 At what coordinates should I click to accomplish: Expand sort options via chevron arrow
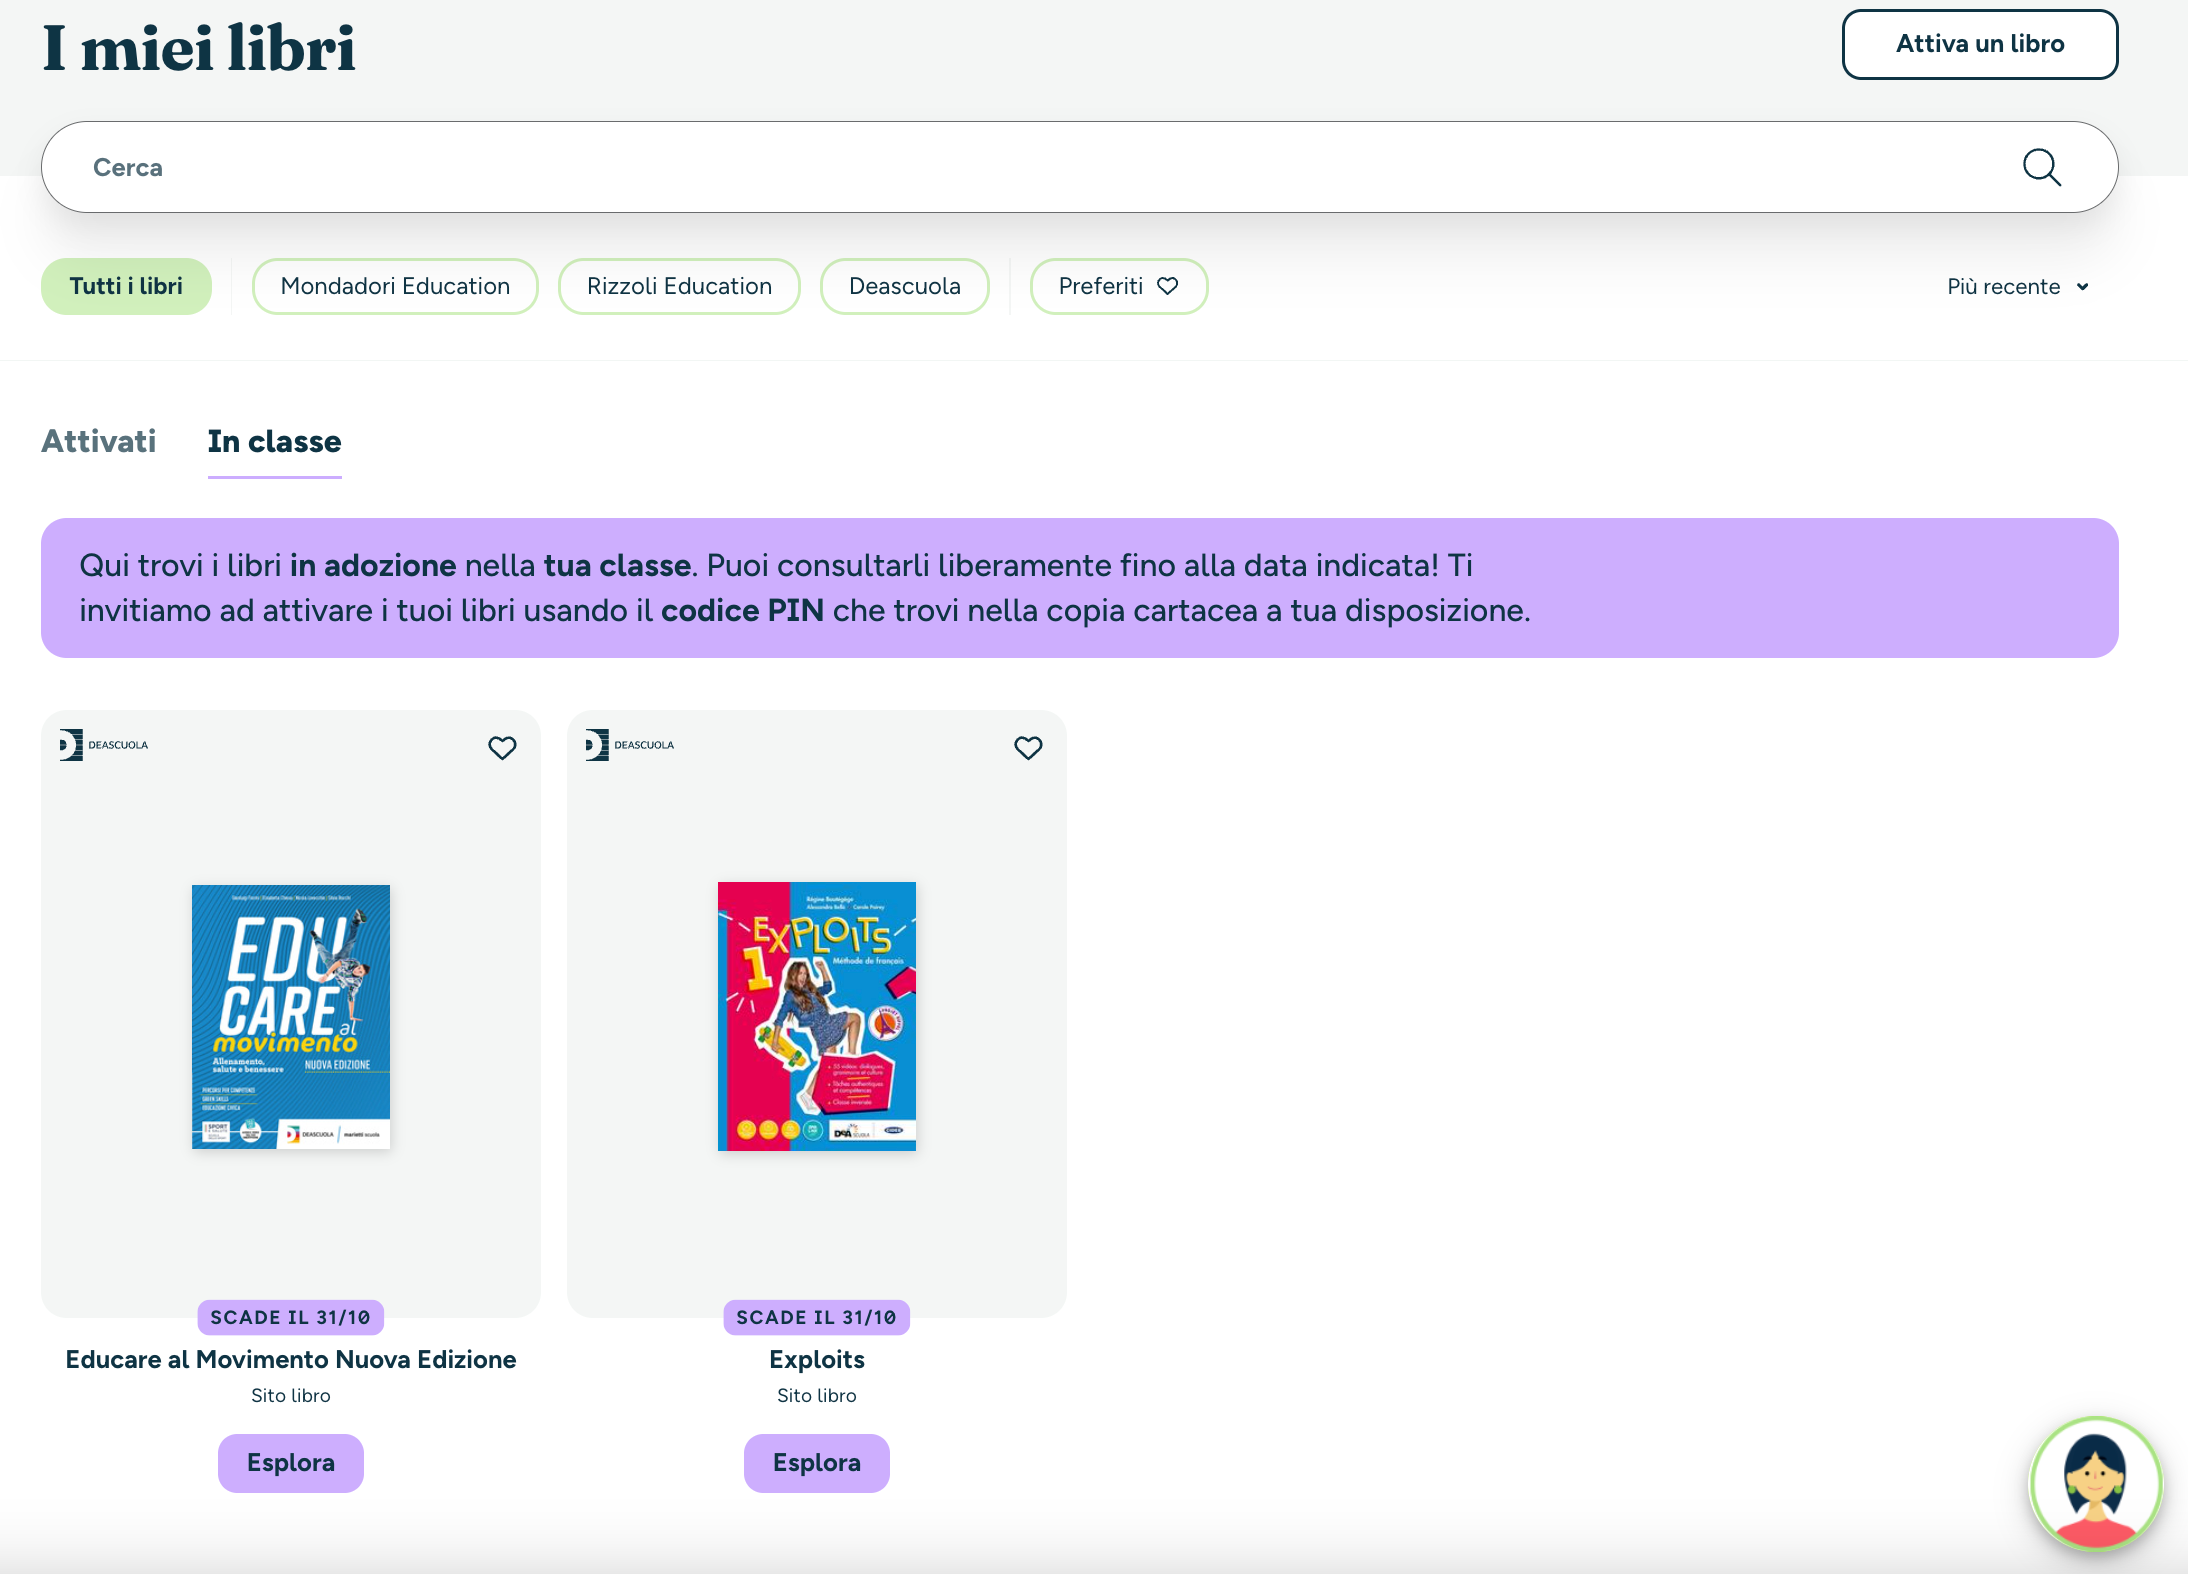(x=2083, y=287)
